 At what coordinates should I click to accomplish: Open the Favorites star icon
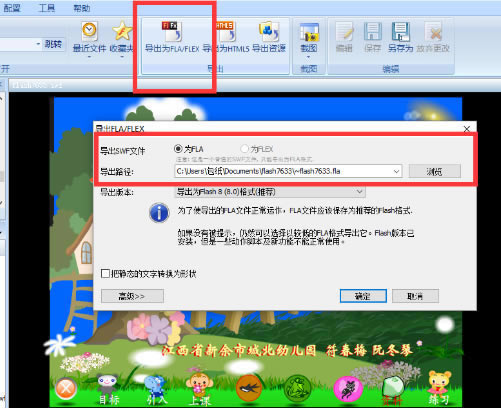coord(122,31)
